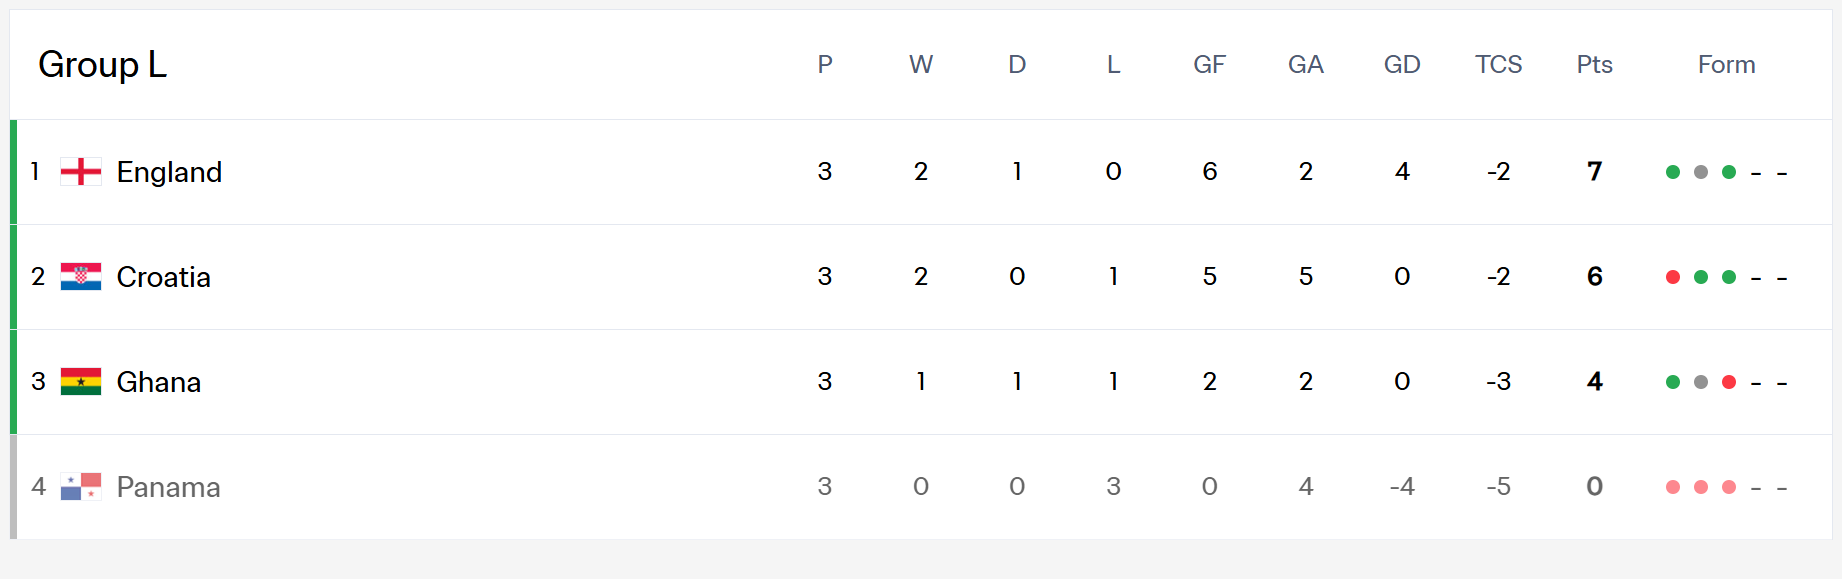Image resolution: width=1842 pixels, height=579 pixels.
Task: Select England's first green form dot
Action: pos(1673,172)
